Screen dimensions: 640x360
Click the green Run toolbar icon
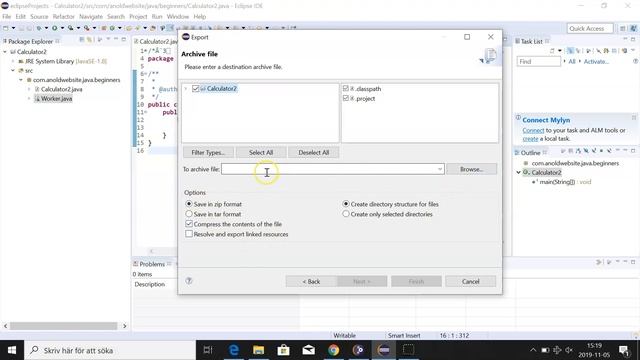coord(54,28)
